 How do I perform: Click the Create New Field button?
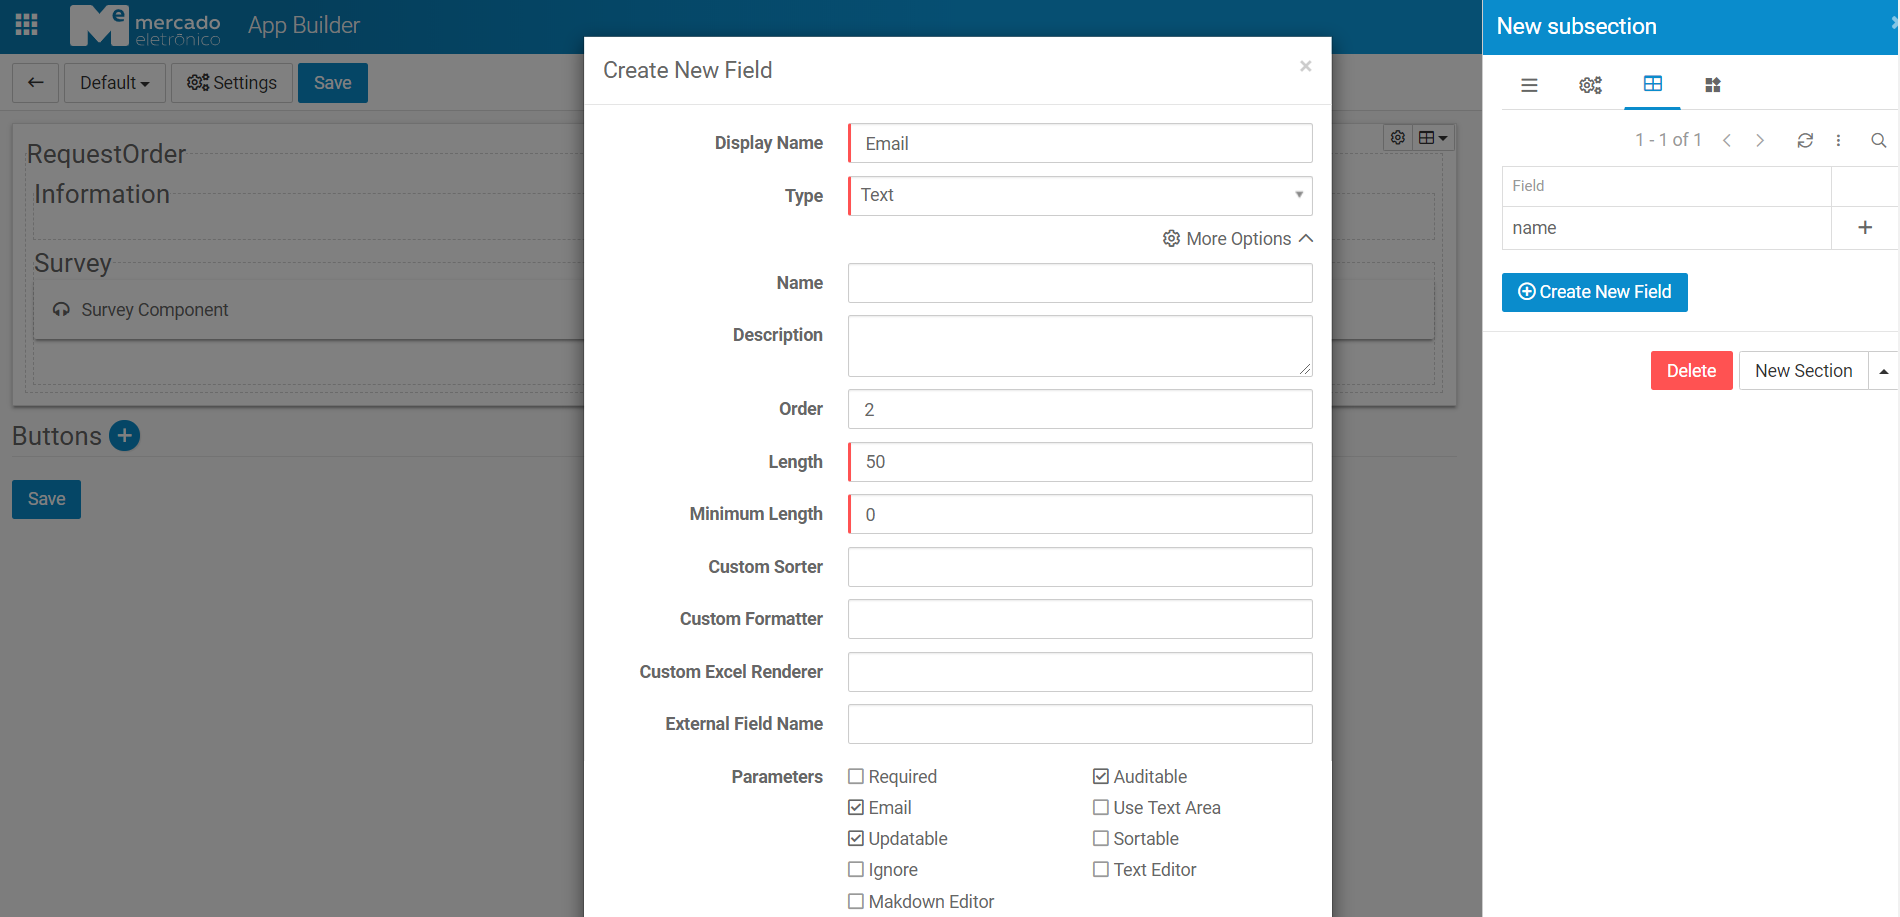1594,292
